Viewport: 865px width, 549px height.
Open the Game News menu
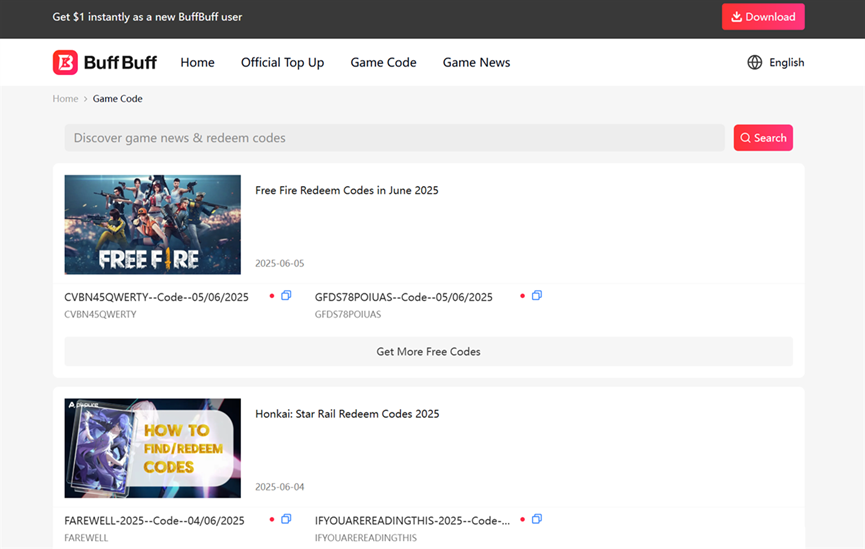pyautogui.click(x=477, y=62)
